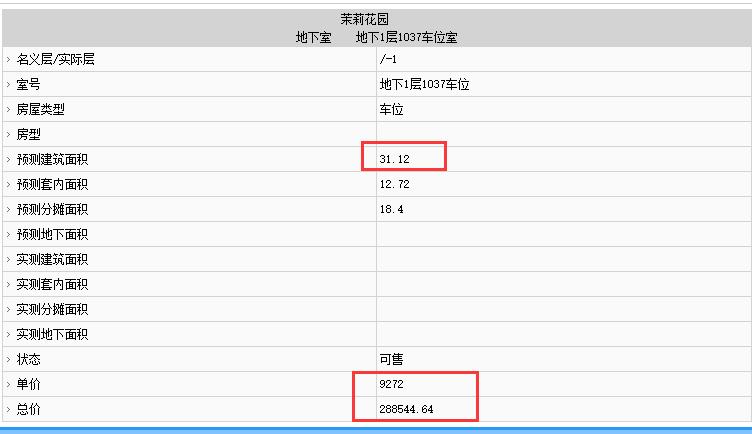Select the 房屋类型 label

[x=40, y=109]
